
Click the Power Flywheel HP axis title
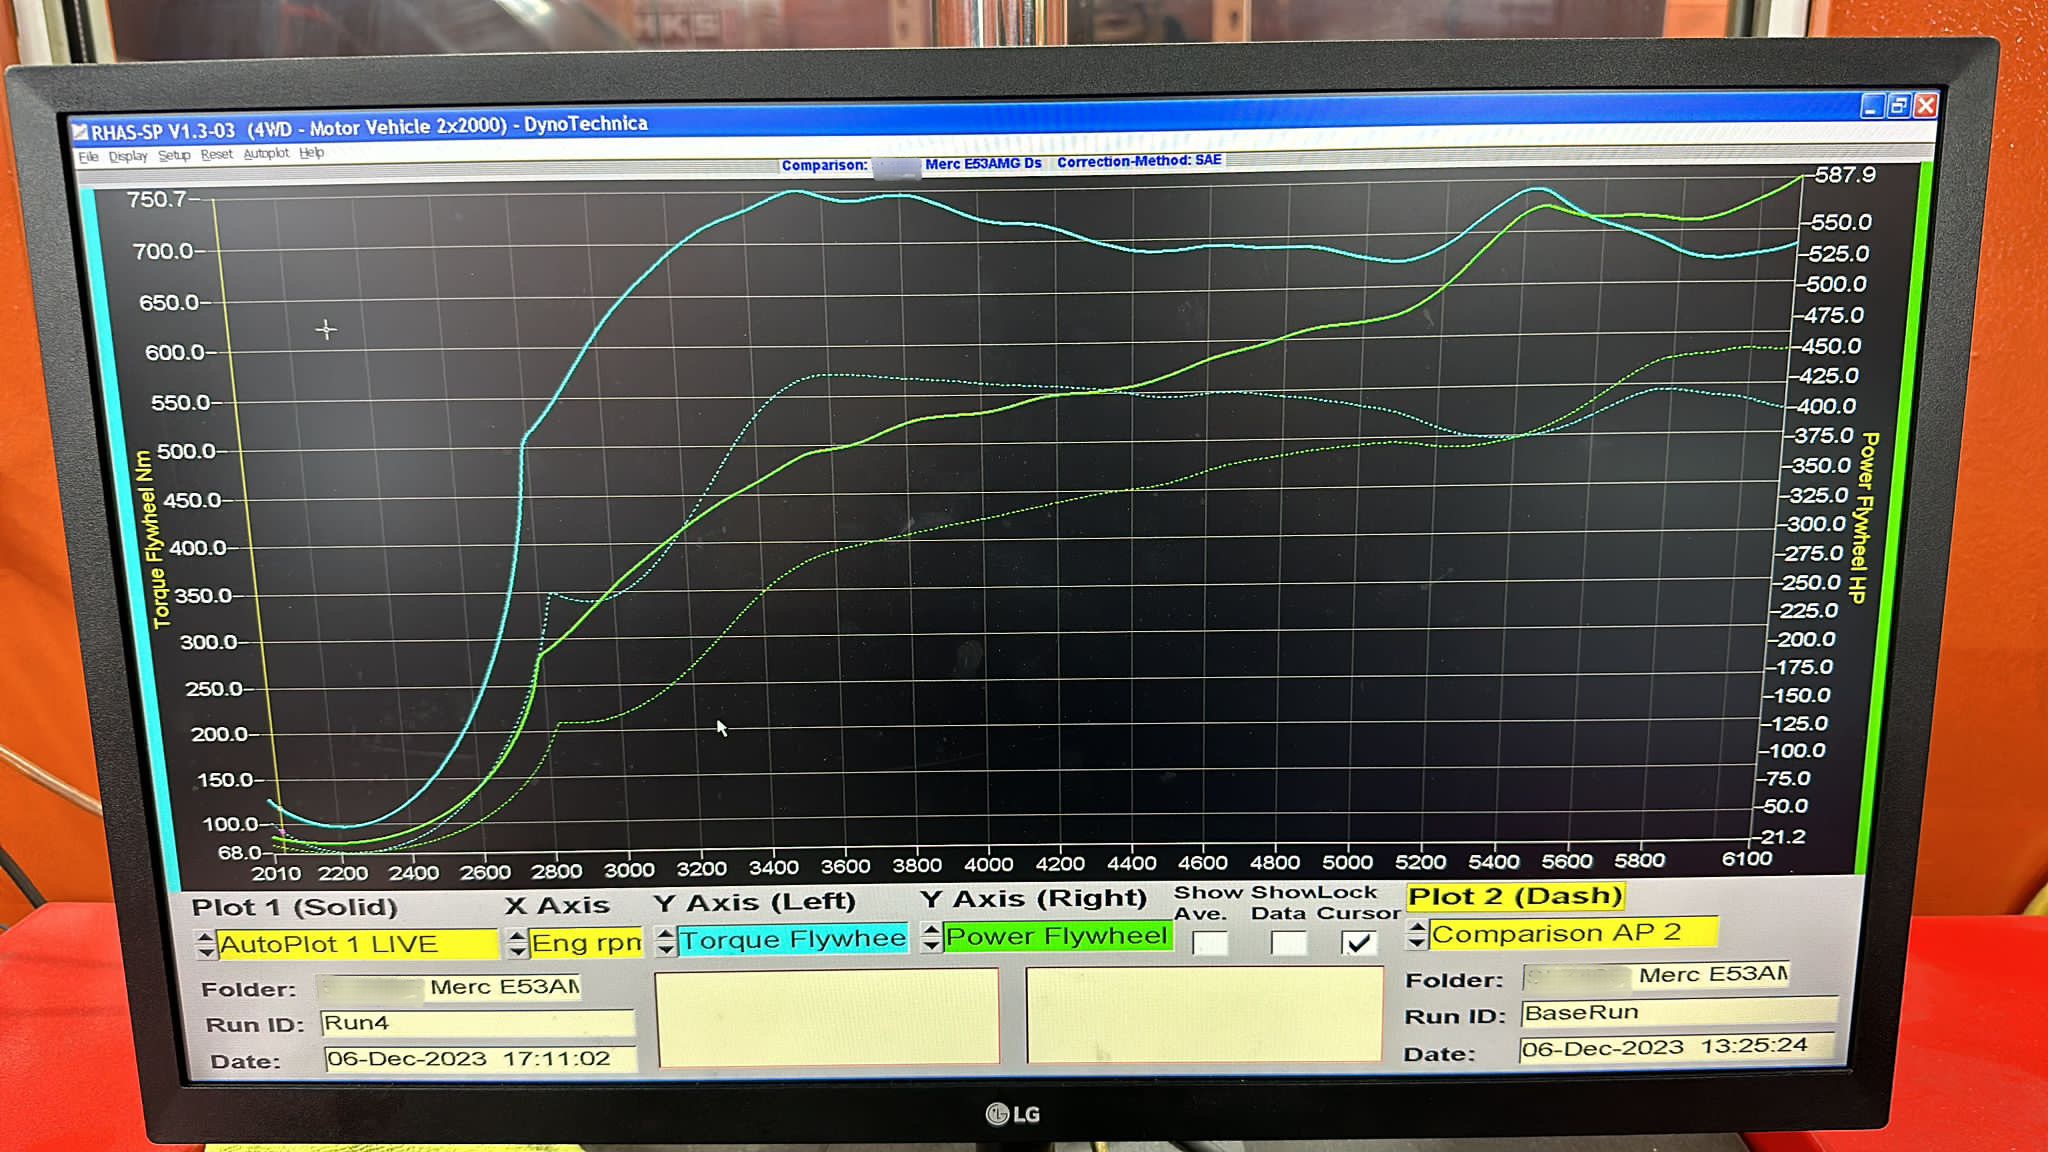[x=1863, y=518]
